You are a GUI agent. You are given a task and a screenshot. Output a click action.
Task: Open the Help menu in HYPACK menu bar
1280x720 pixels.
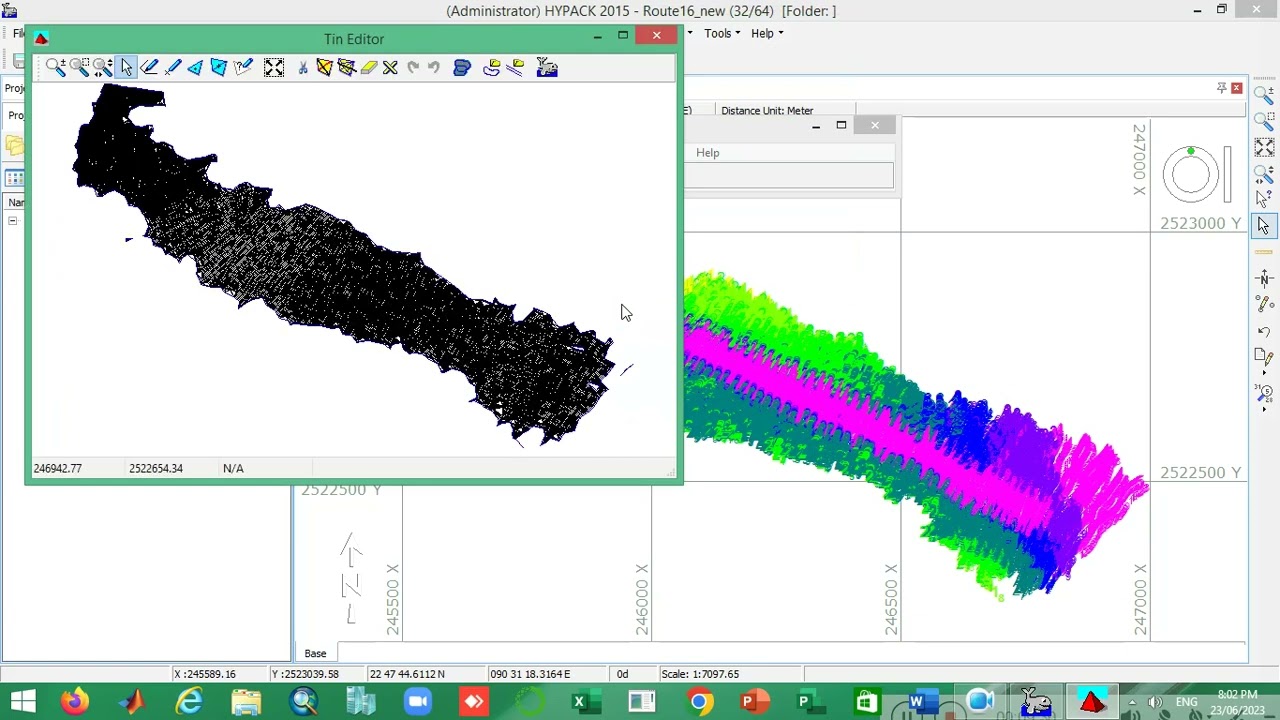[x=762, y=33]
